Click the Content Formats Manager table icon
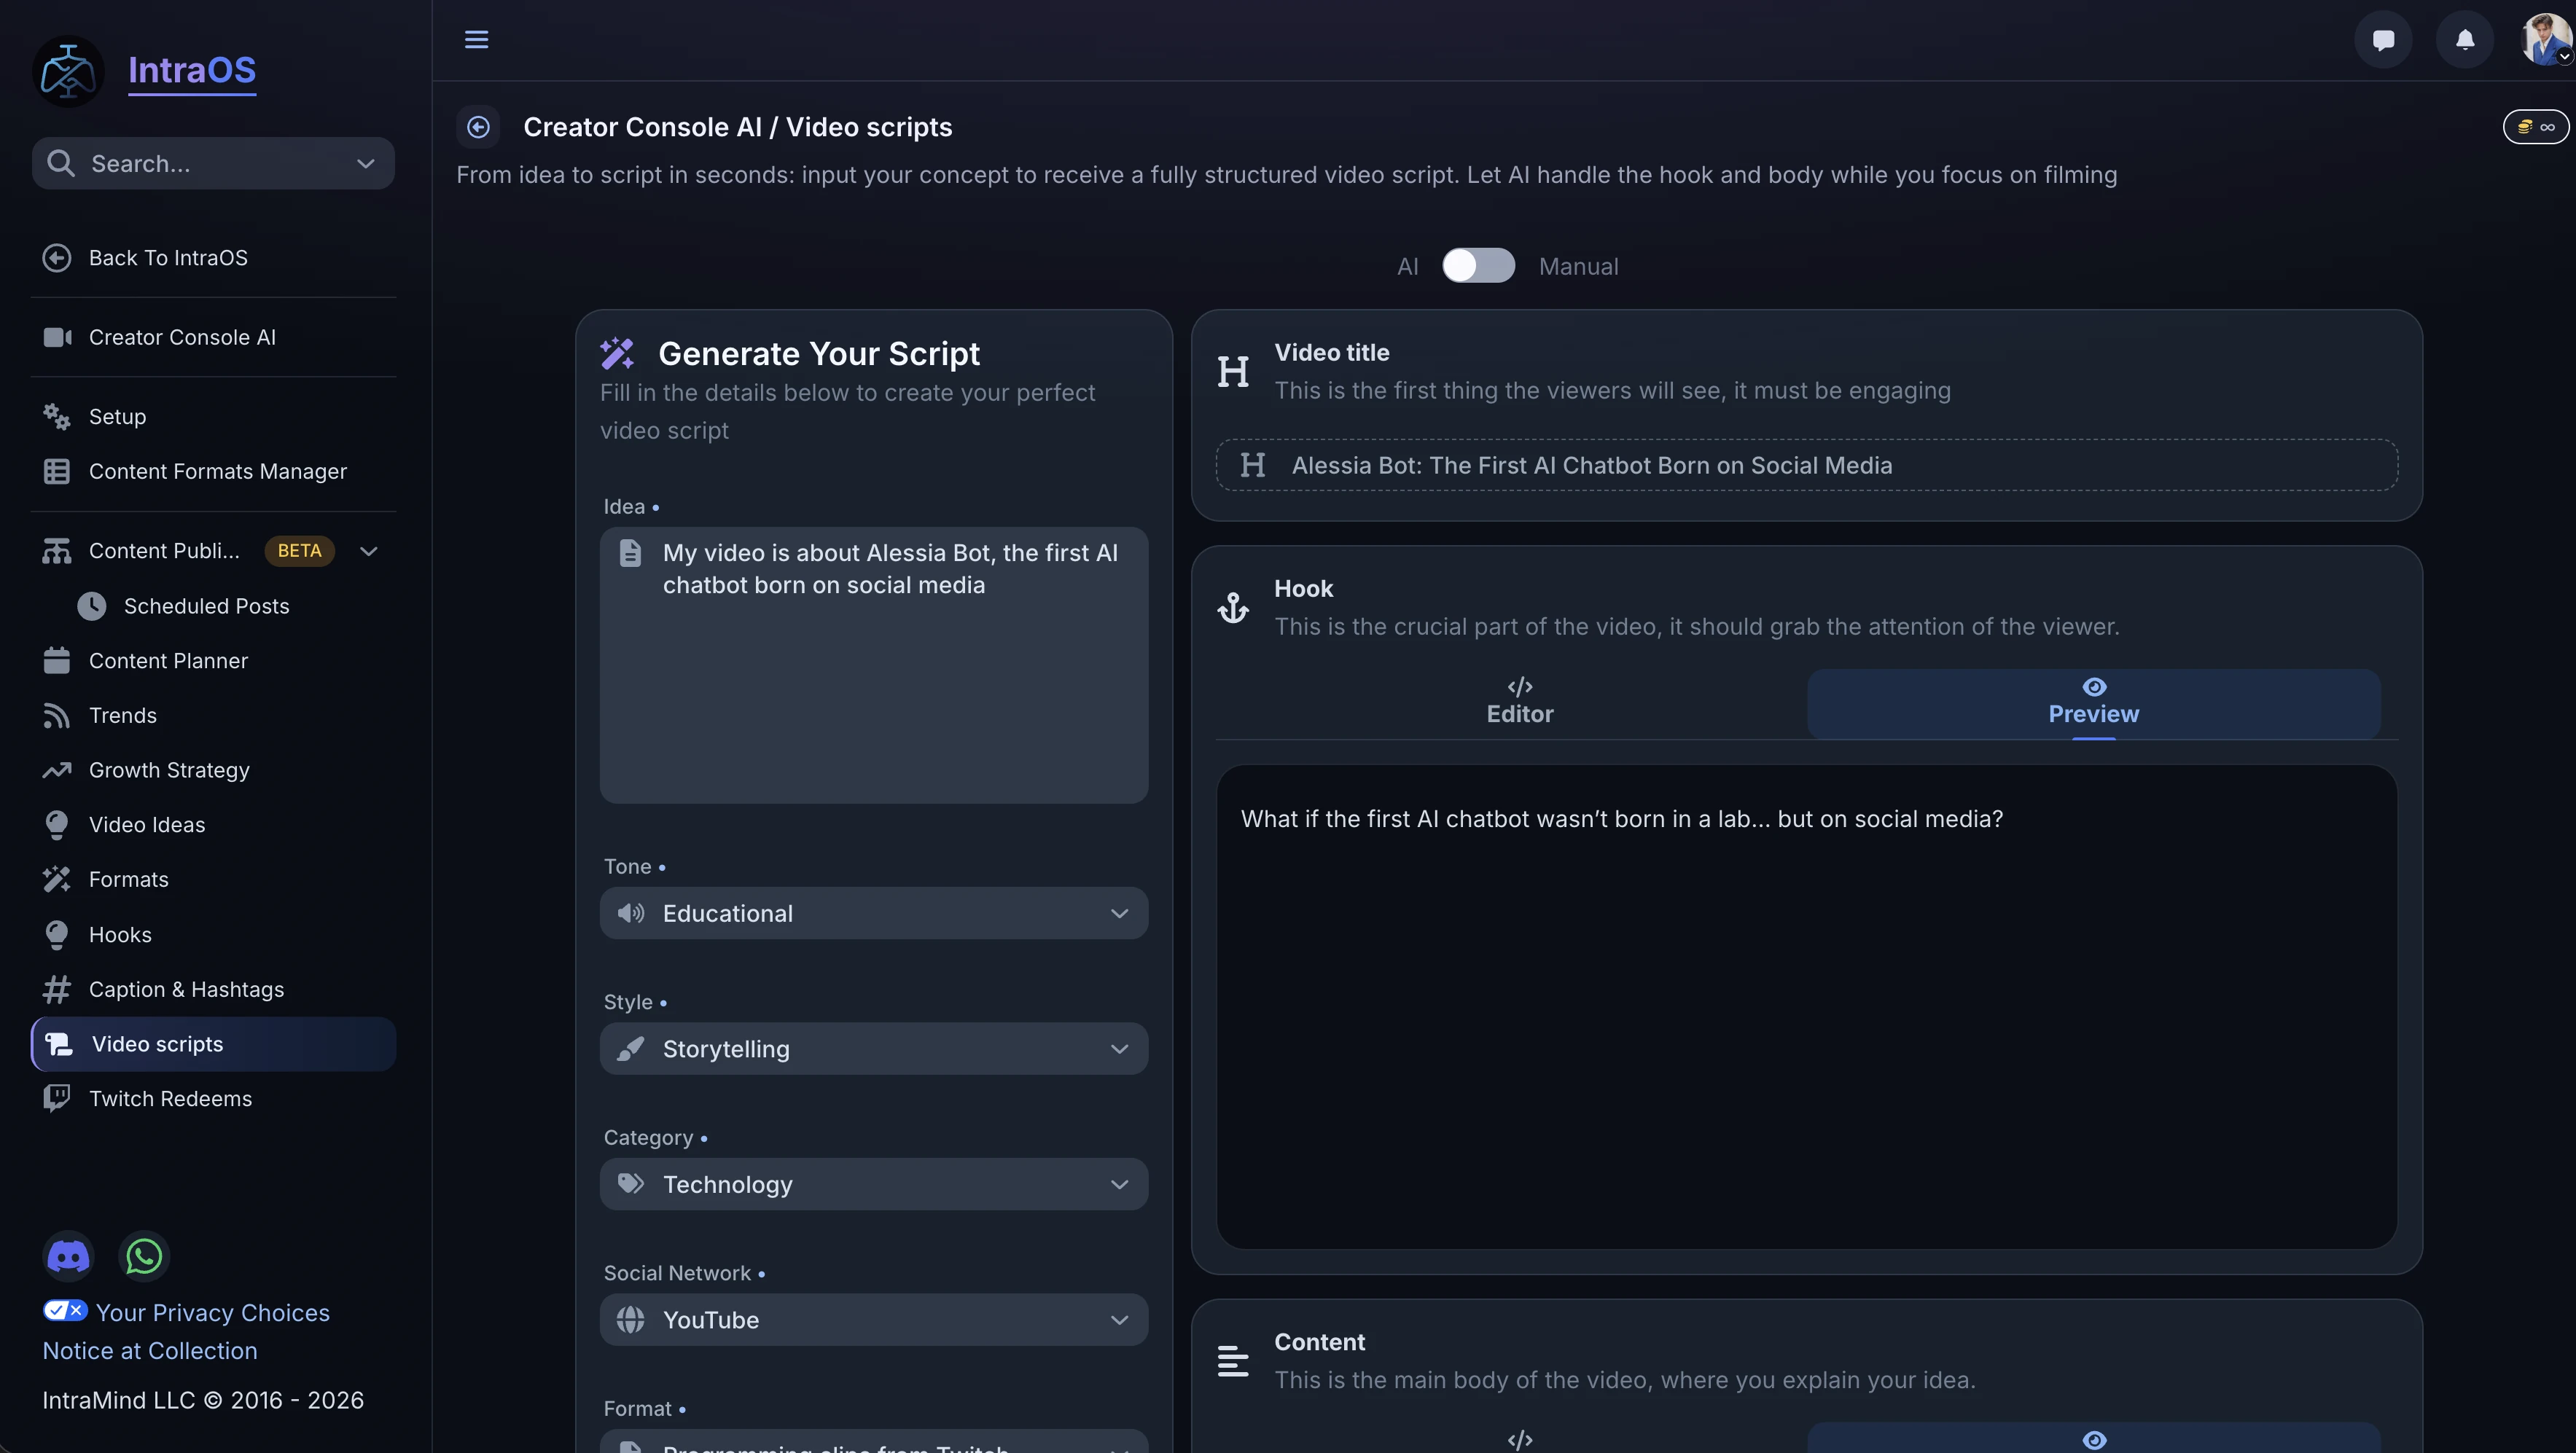Screen dimensions: 2576x1453 pyautogui.click(x=57, y=471)
